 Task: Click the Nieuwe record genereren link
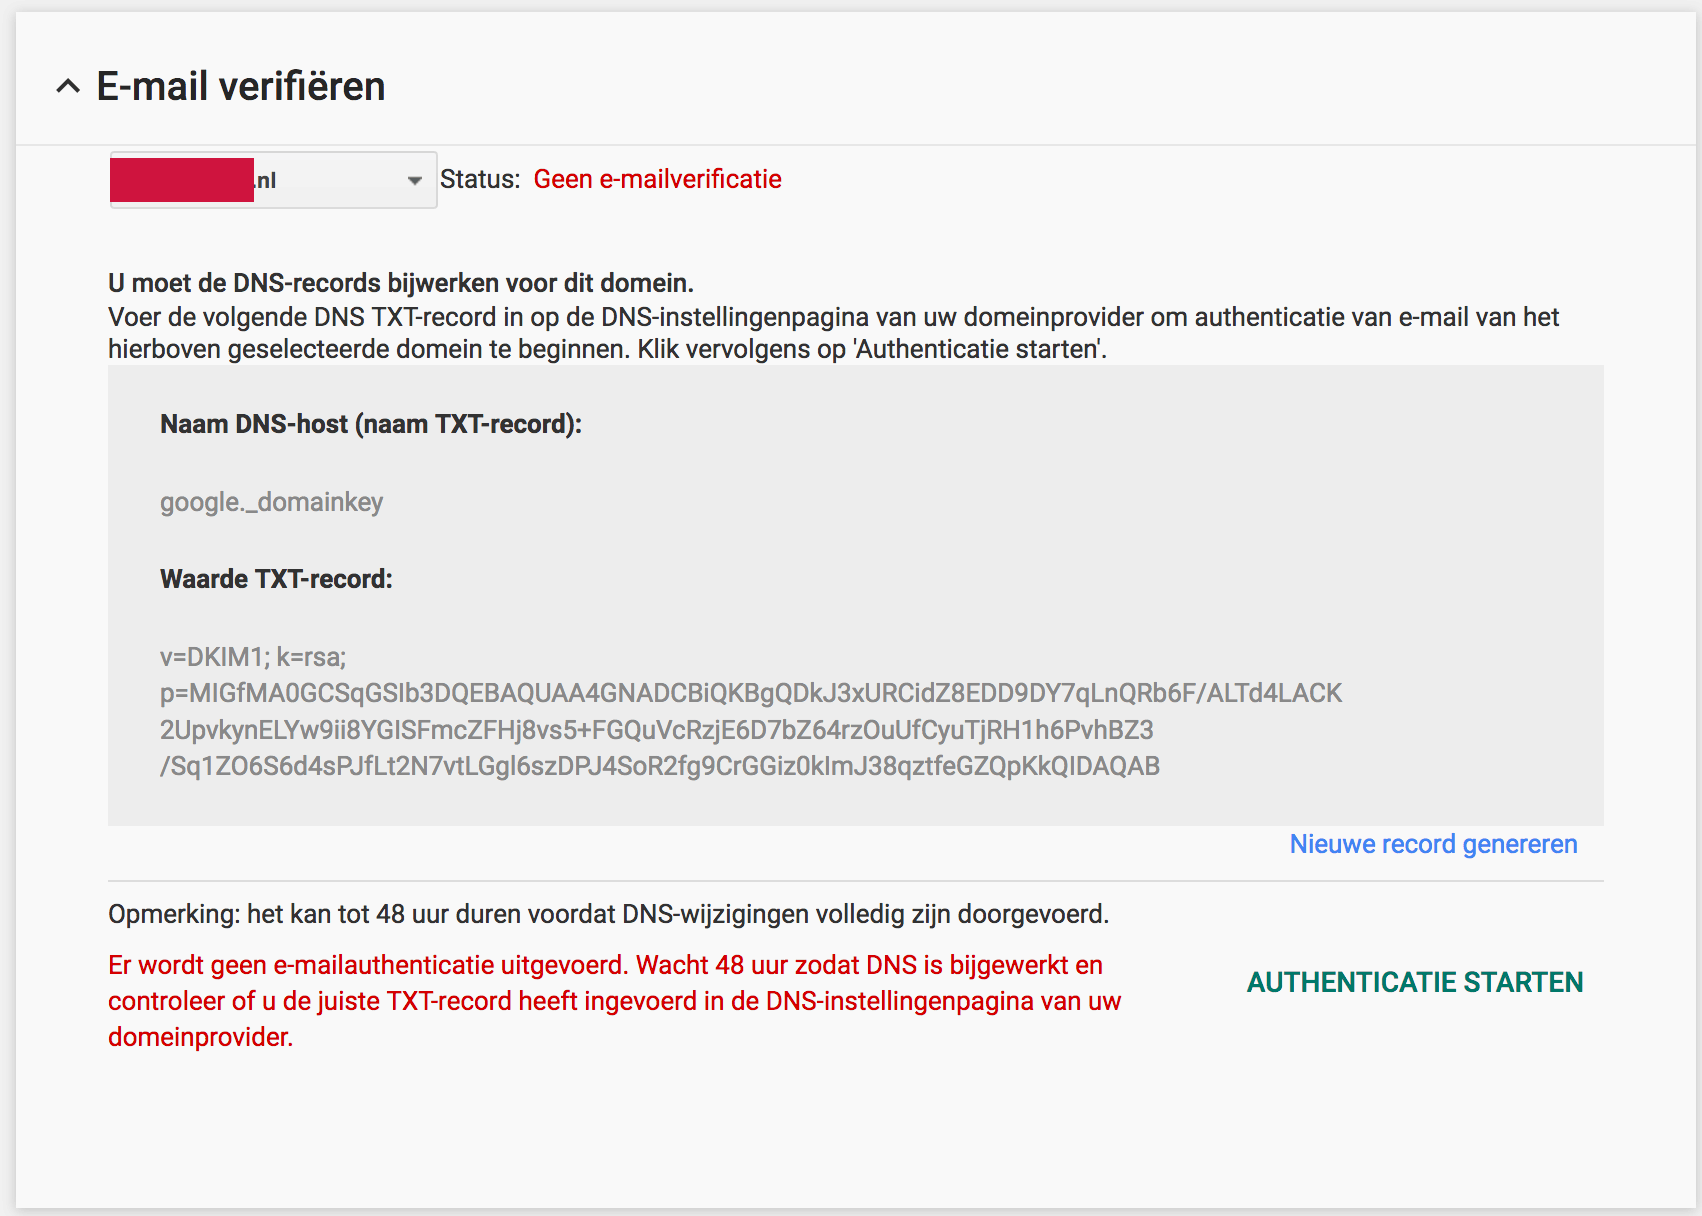point(1433,844)
